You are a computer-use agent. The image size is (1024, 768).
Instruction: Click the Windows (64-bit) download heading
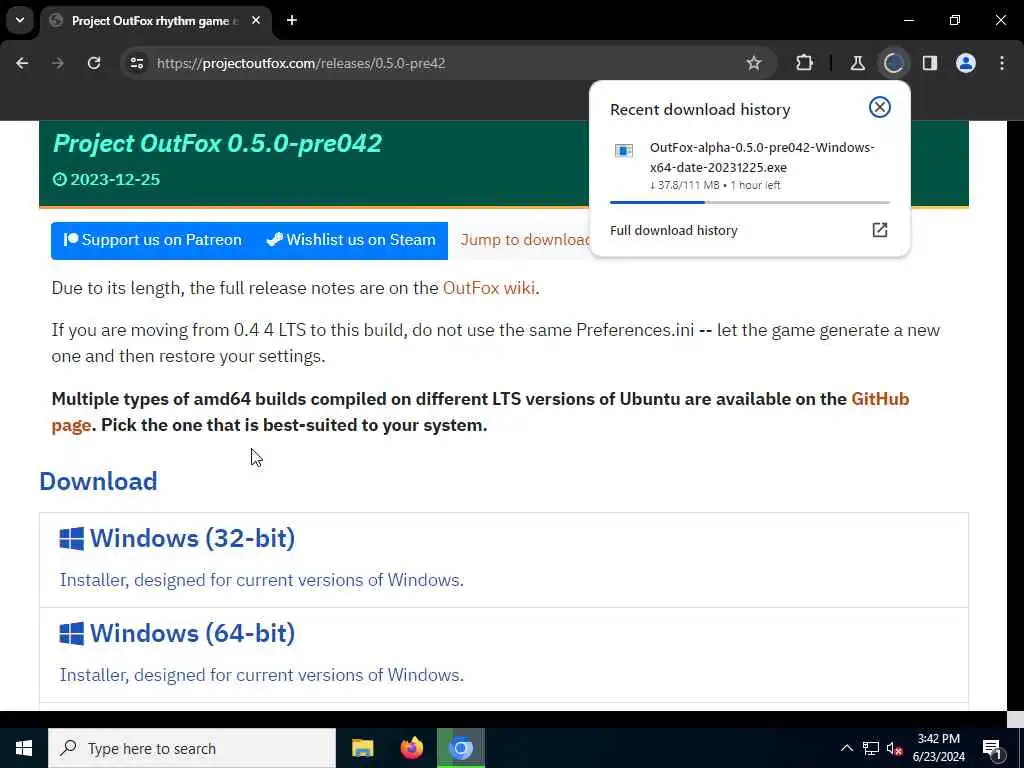click(x=193, y=633)
